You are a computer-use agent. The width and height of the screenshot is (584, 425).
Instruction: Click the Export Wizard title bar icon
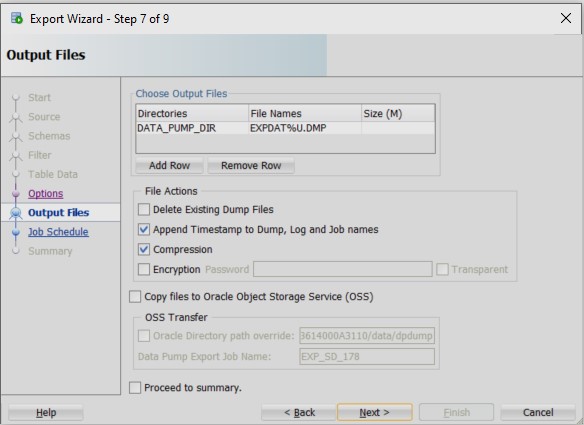tap(17, 18)
